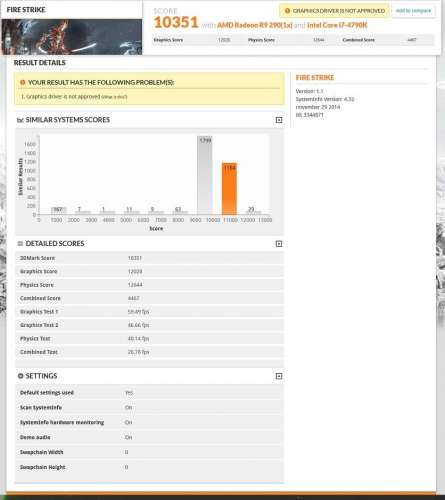
Task: Select the Graphics Test 1 row
Action: (149, 312)
